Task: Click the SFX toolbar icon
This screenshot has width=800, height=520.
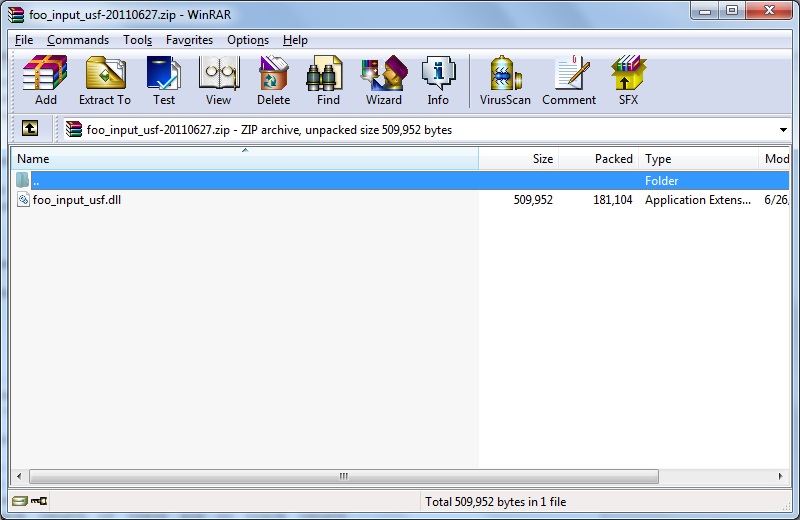Action: point(629,80)
